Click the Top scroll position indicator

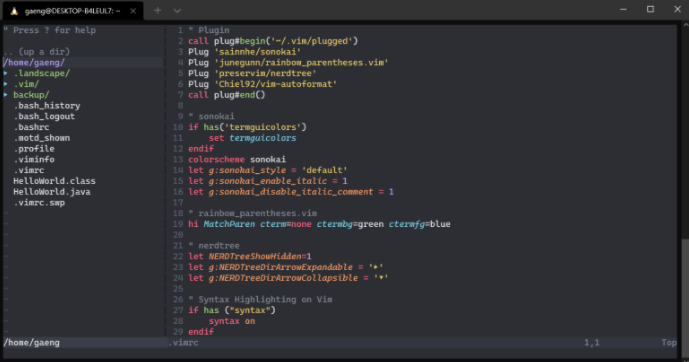tap(669, 343)
